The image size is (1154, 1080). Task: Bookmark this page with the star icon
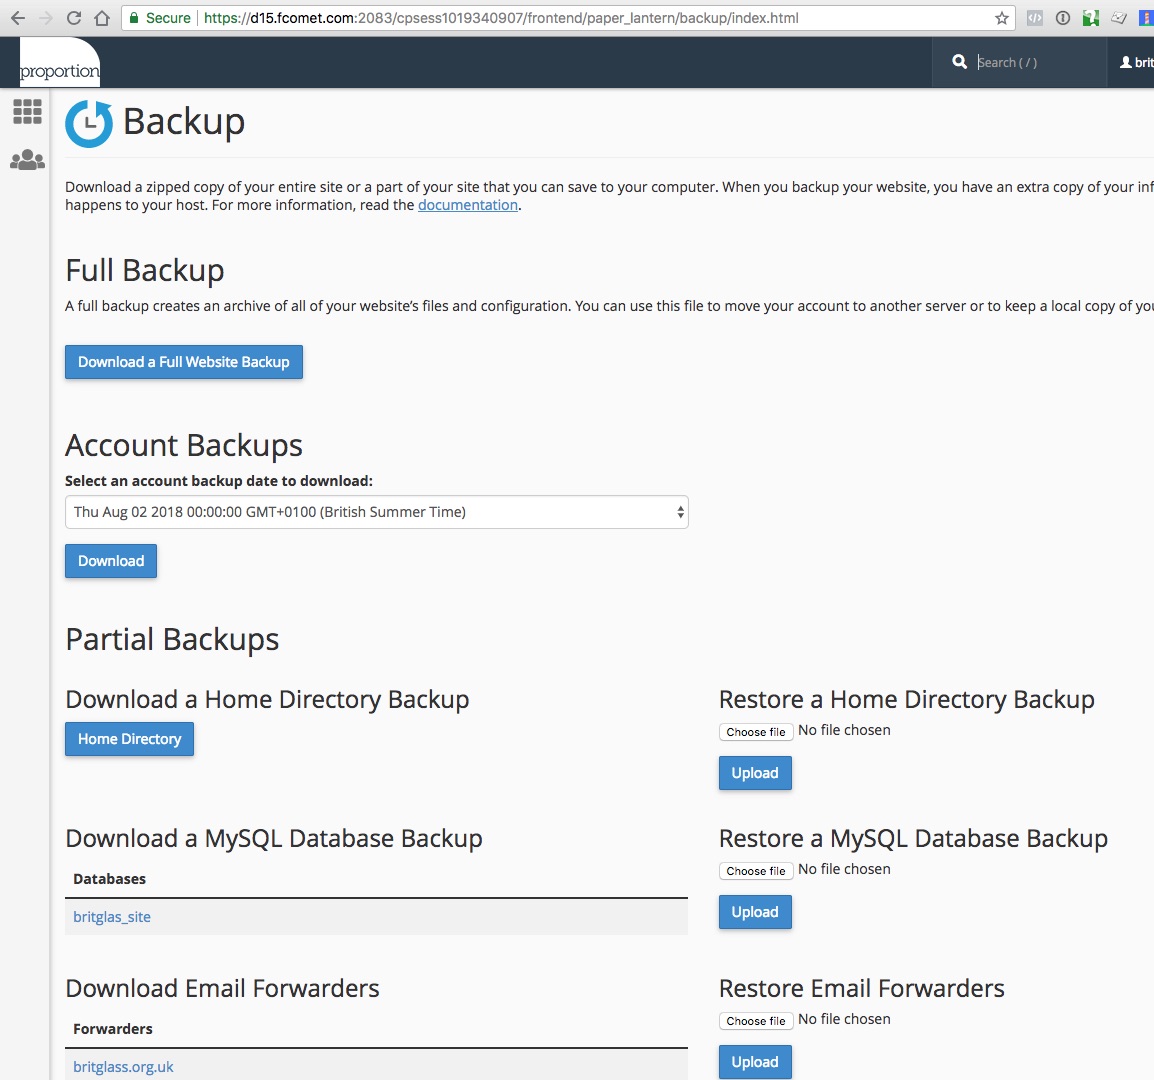(x=1001, y=18)
